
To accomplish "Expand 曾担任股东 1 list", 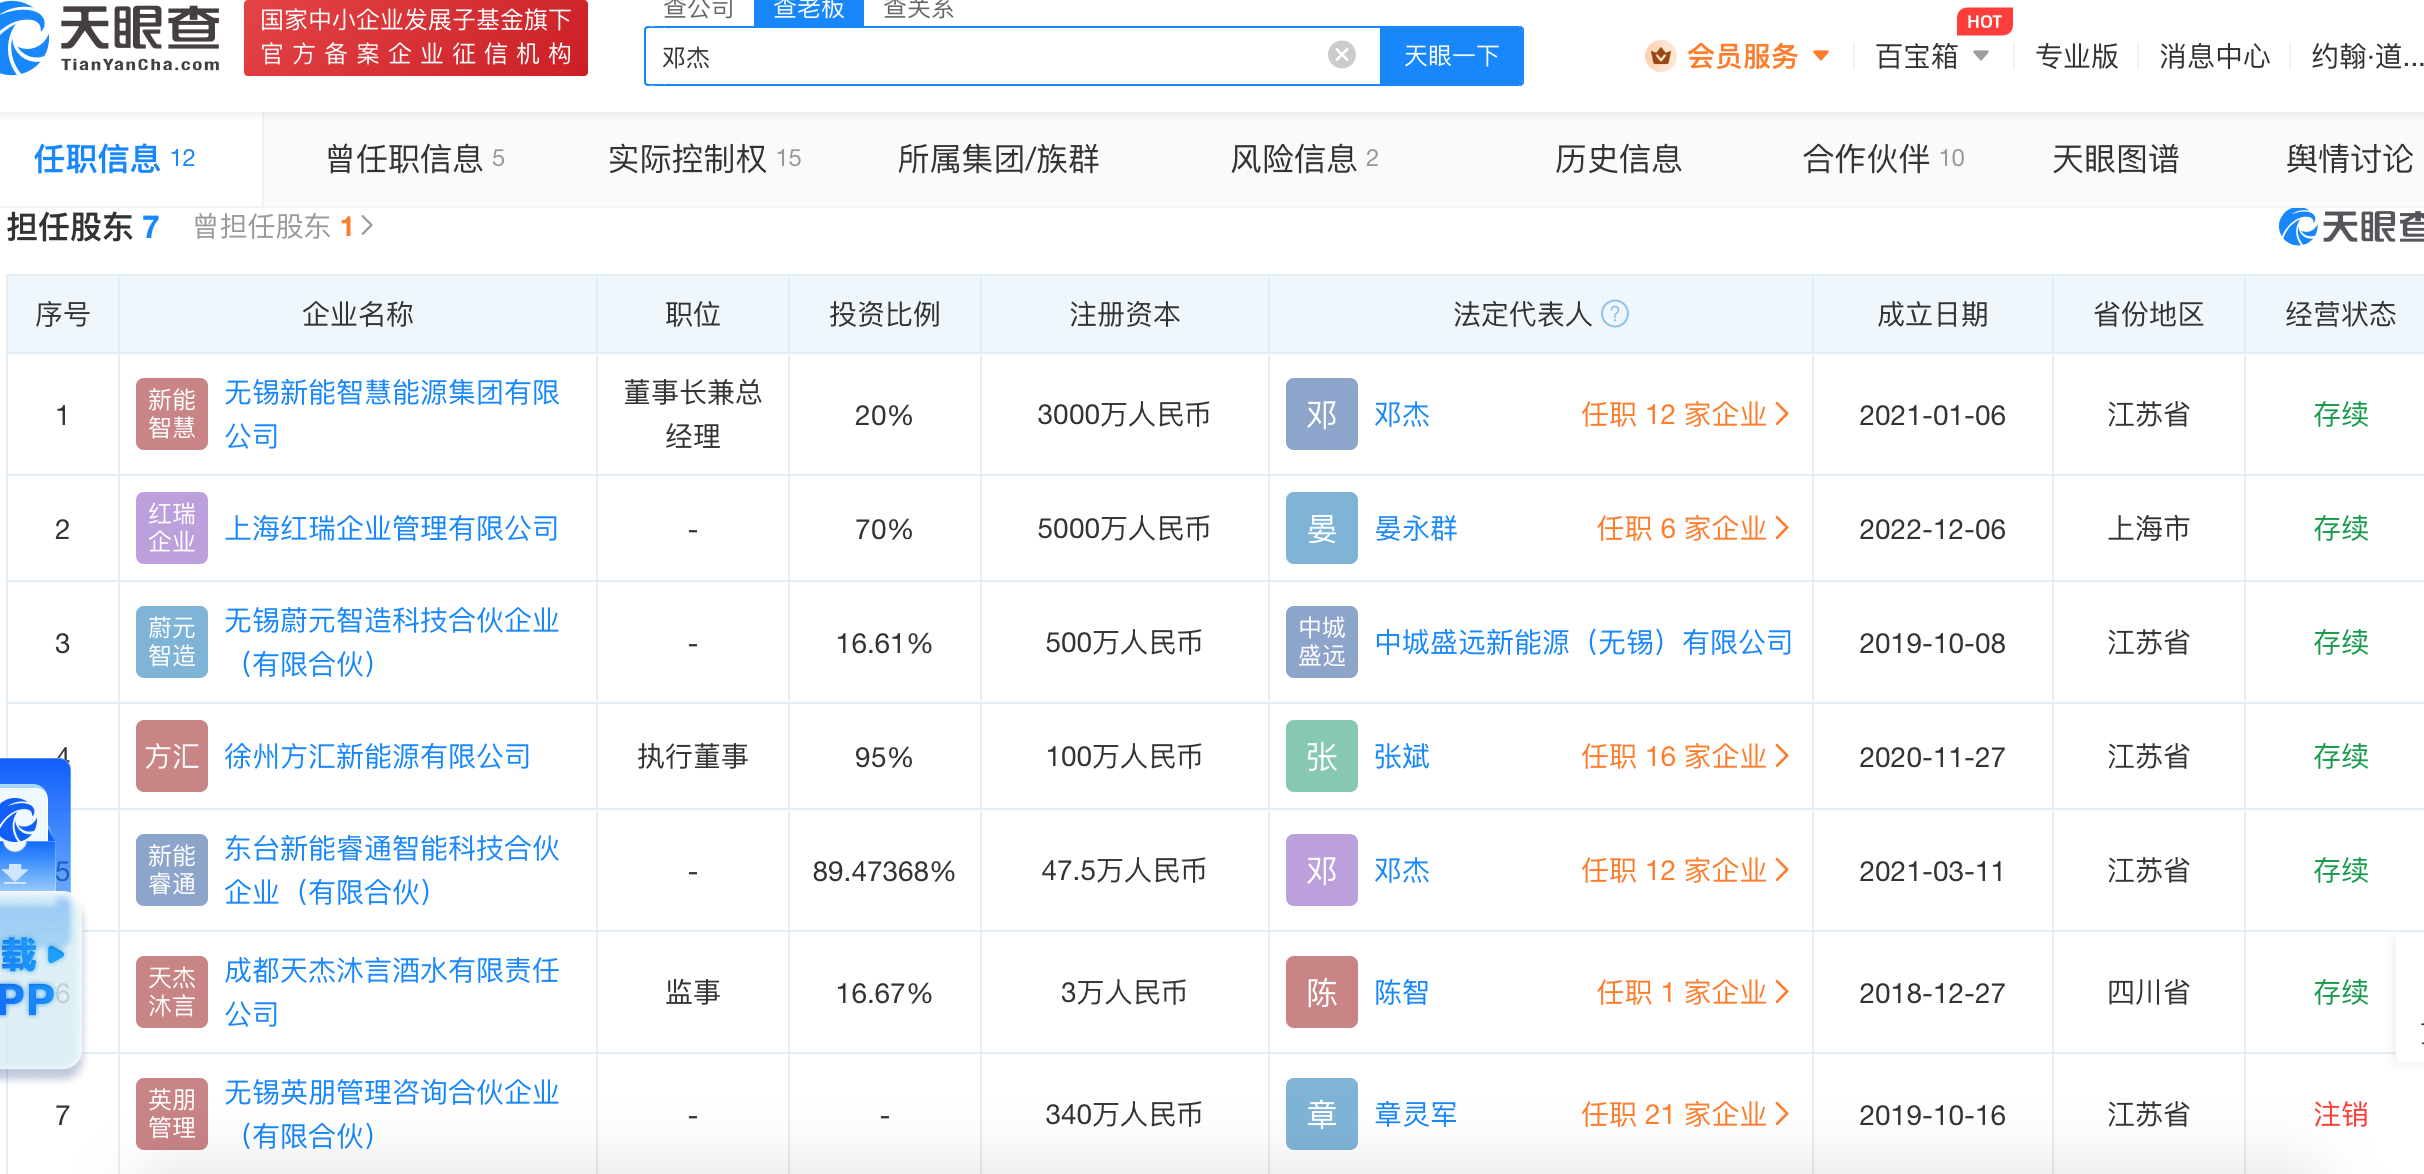I will click(283, 227).
